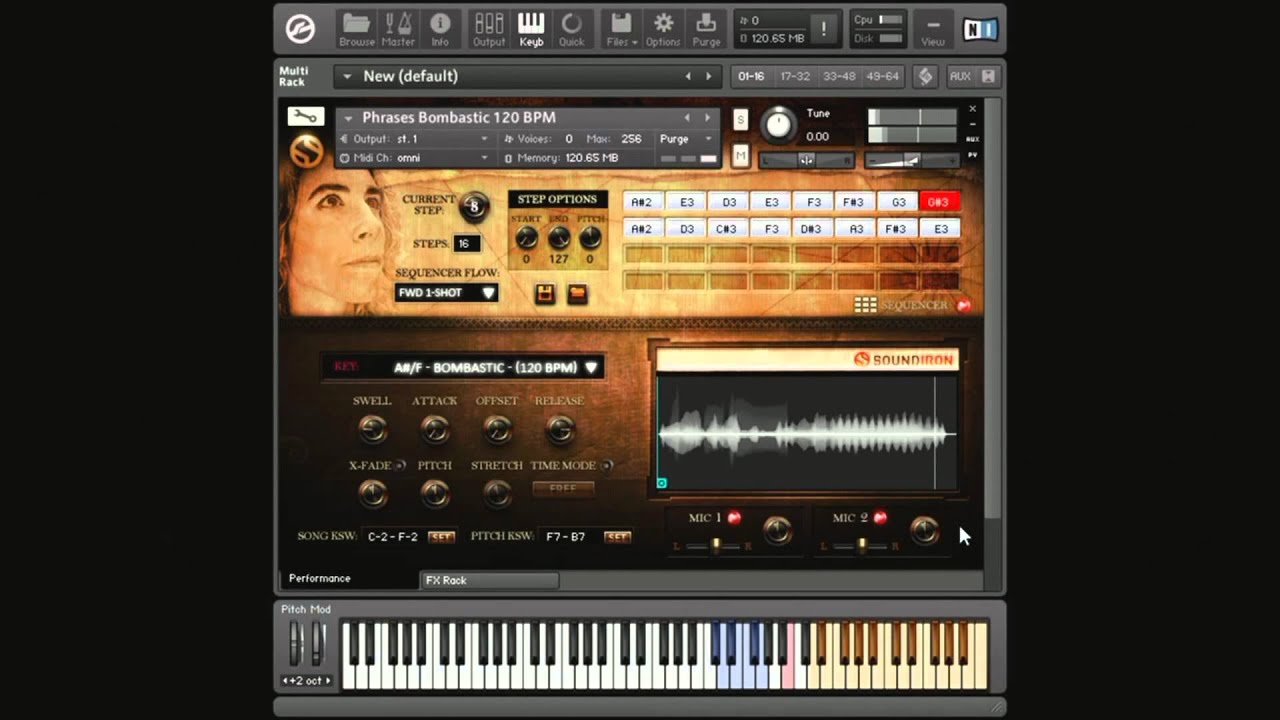1280x720 pixels.
Task: Load sequence with the folder icon
Action: coord(577,293)
